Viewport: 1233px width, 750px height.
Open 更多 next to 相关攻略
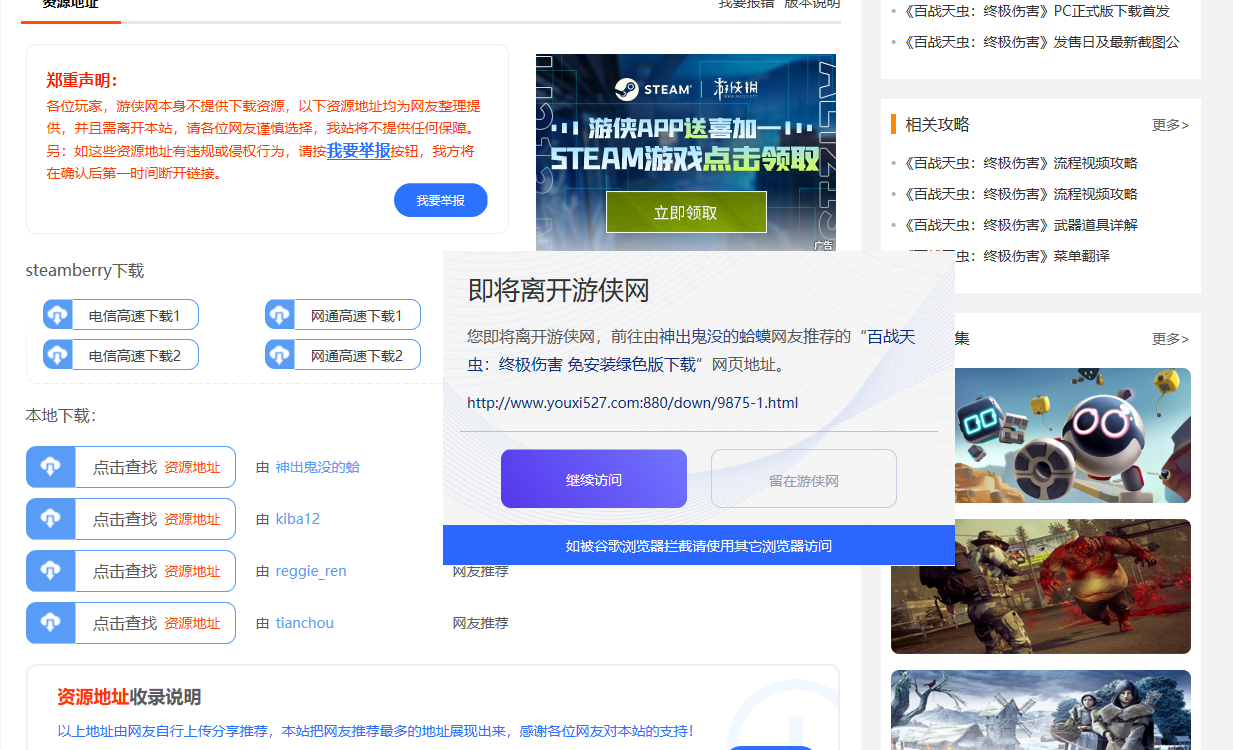pyautogui.click(x=1170, y=125)
